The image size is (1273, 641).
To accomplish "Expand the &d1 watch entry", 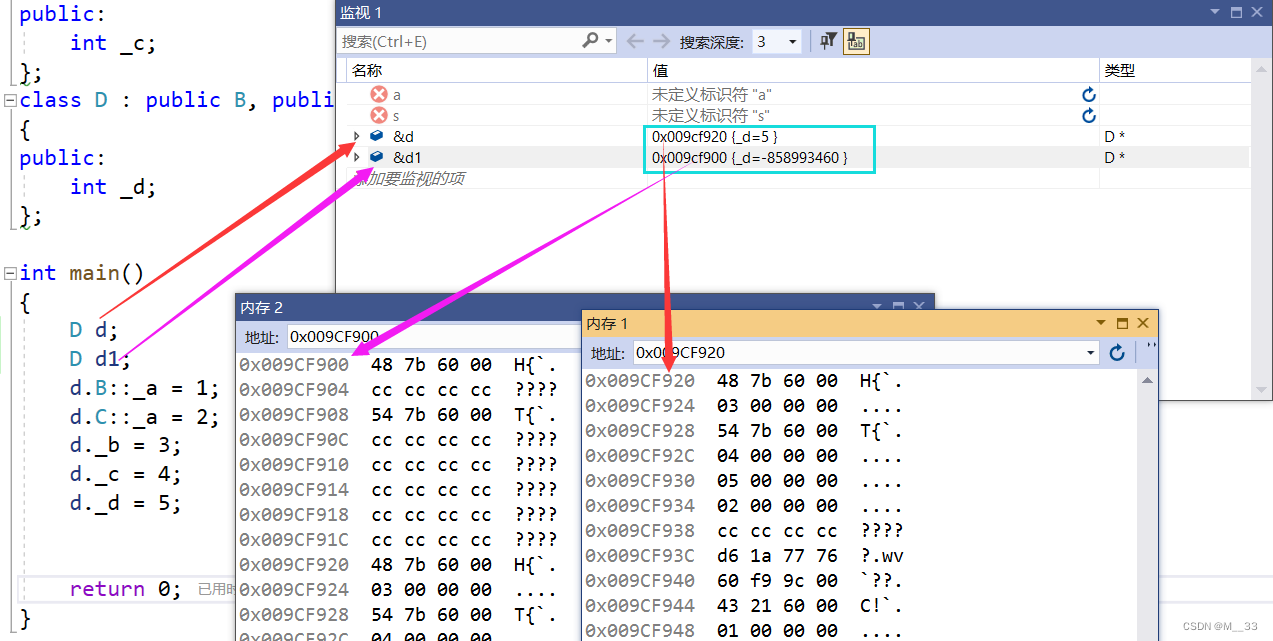I will (357, 157).
